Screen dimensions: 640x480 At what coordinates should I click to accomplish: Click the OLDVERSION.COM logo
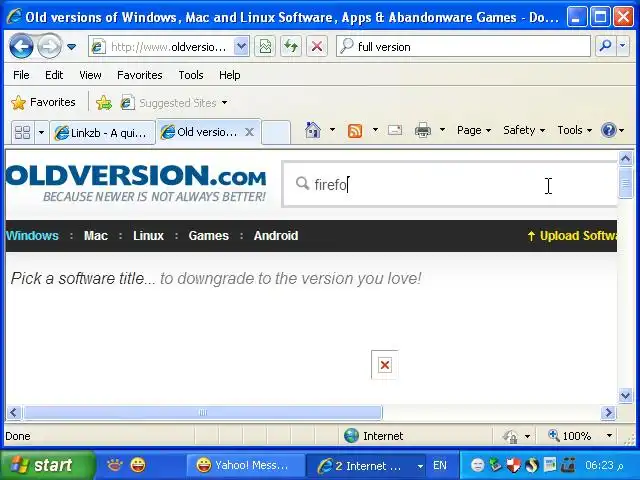[x=136, y=183]
